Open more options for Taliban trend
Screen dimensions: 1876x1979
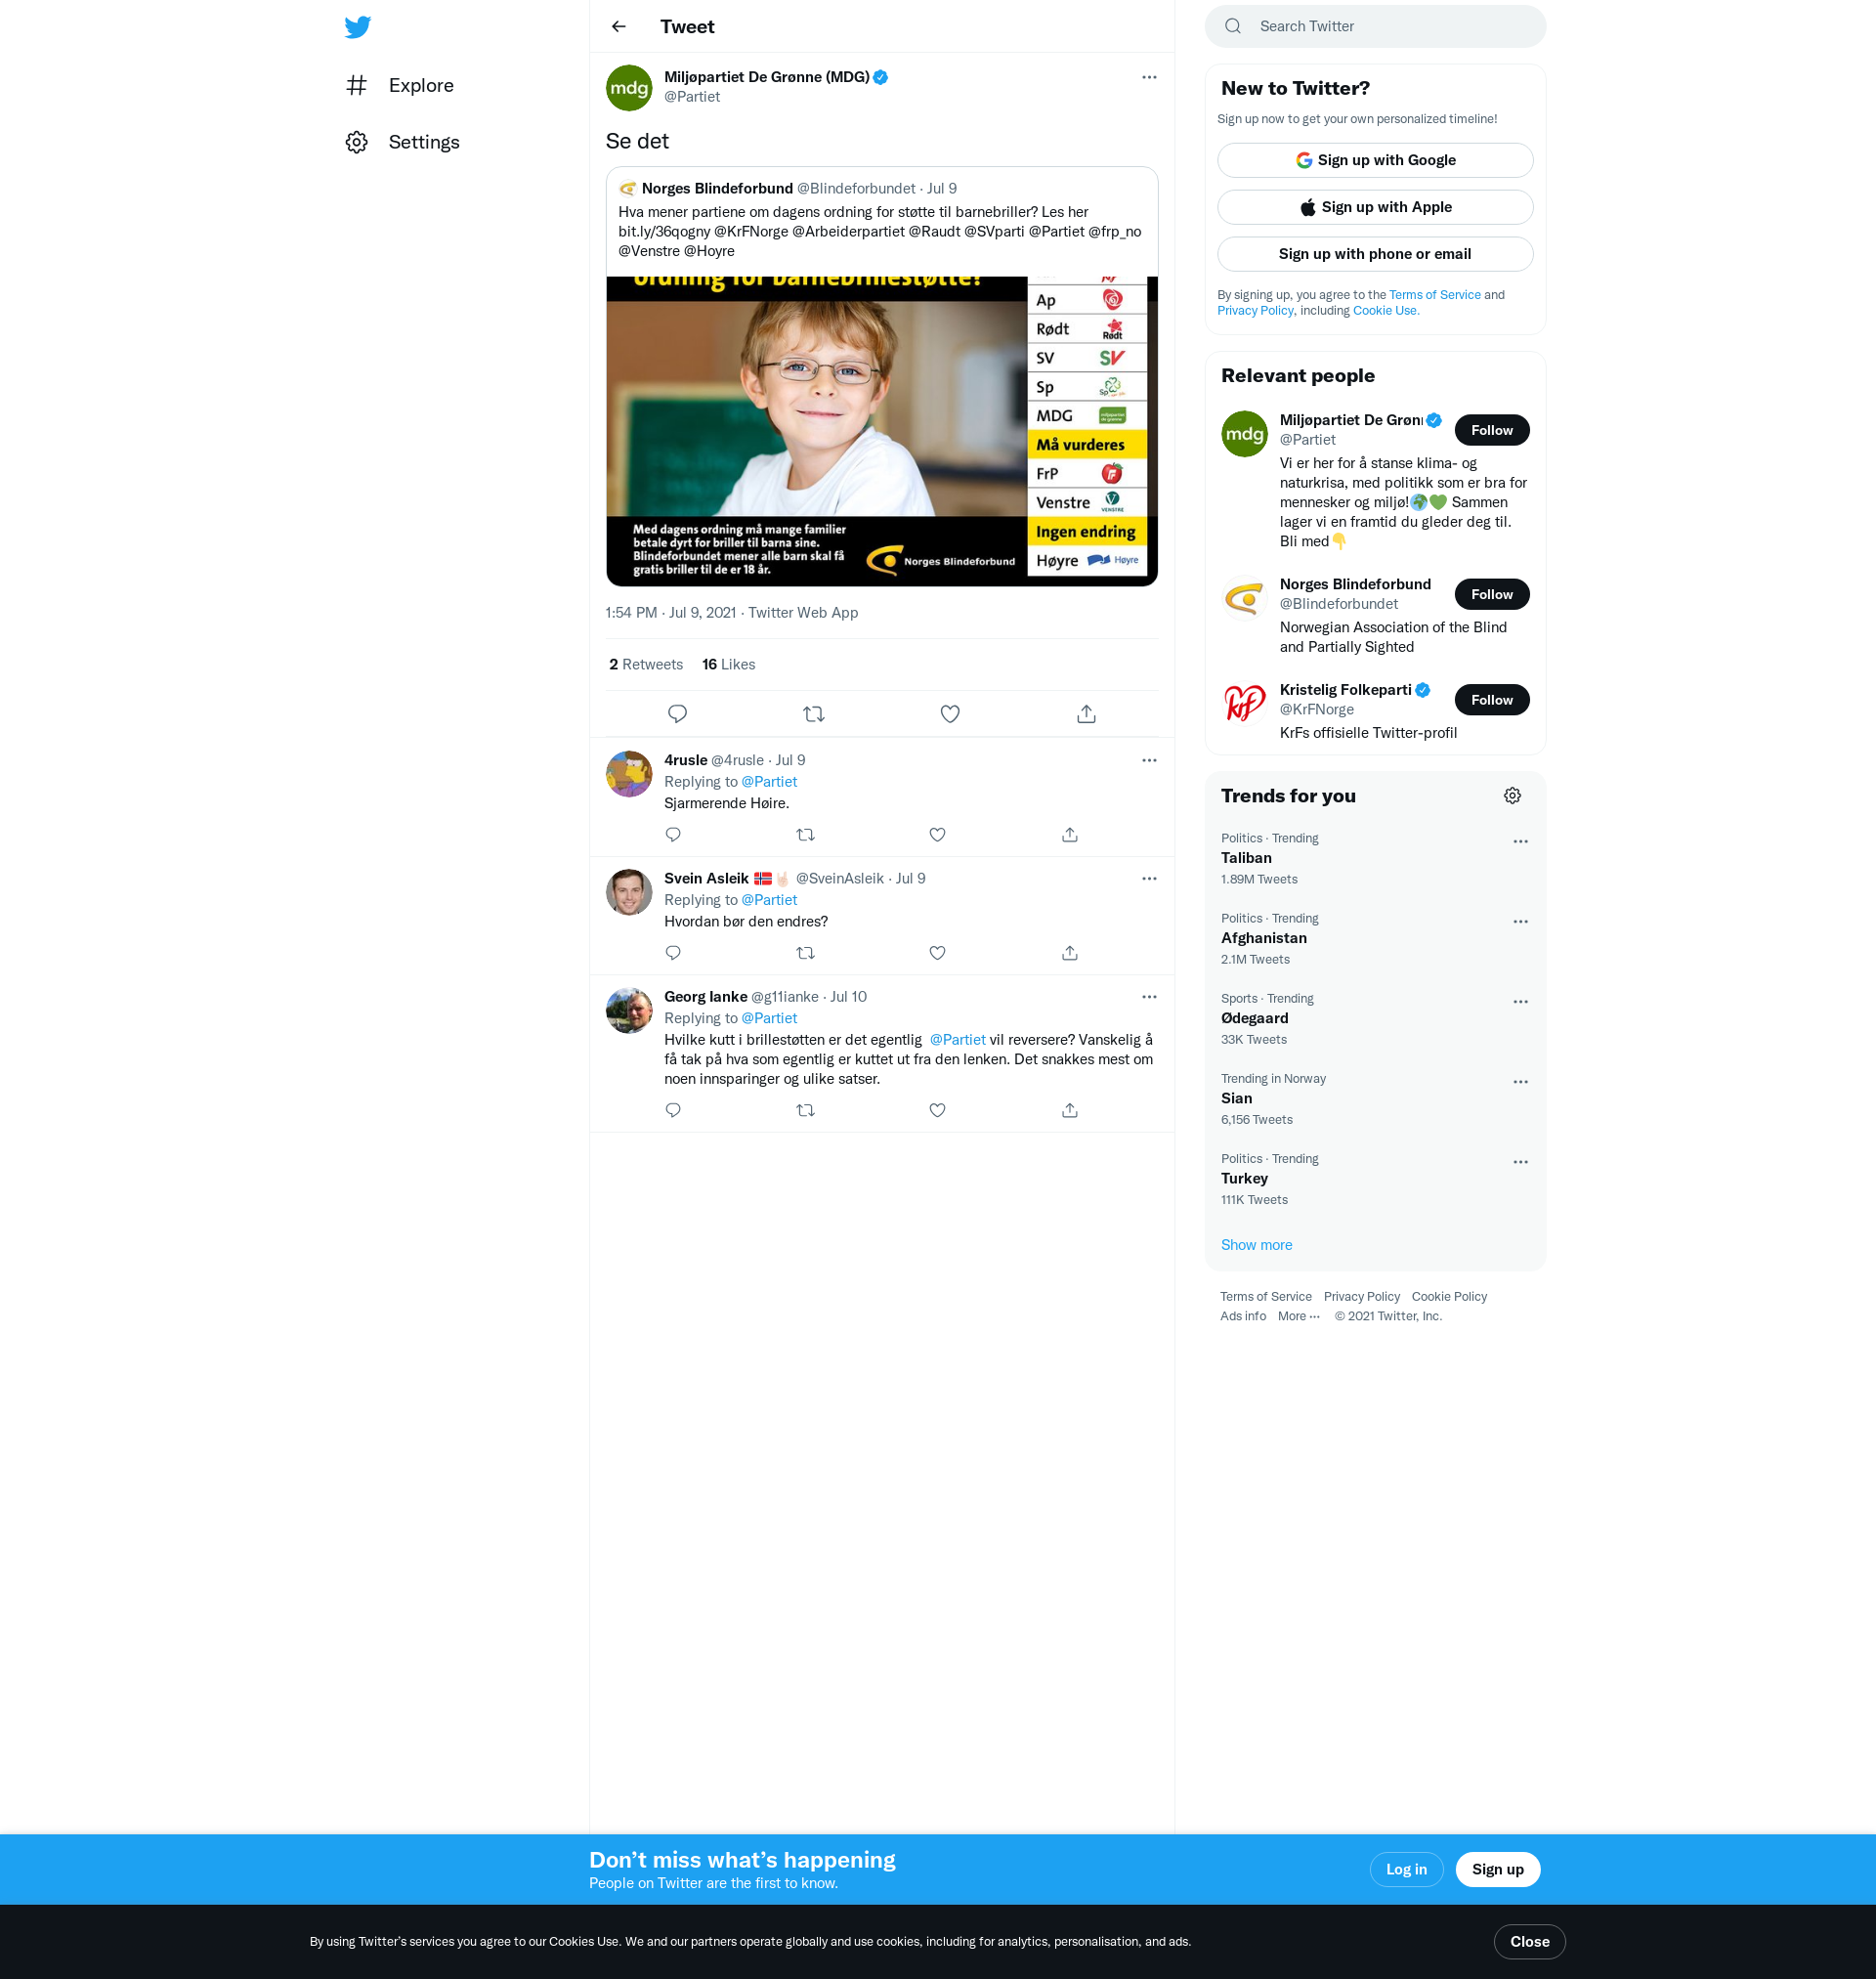[1520, 842]
